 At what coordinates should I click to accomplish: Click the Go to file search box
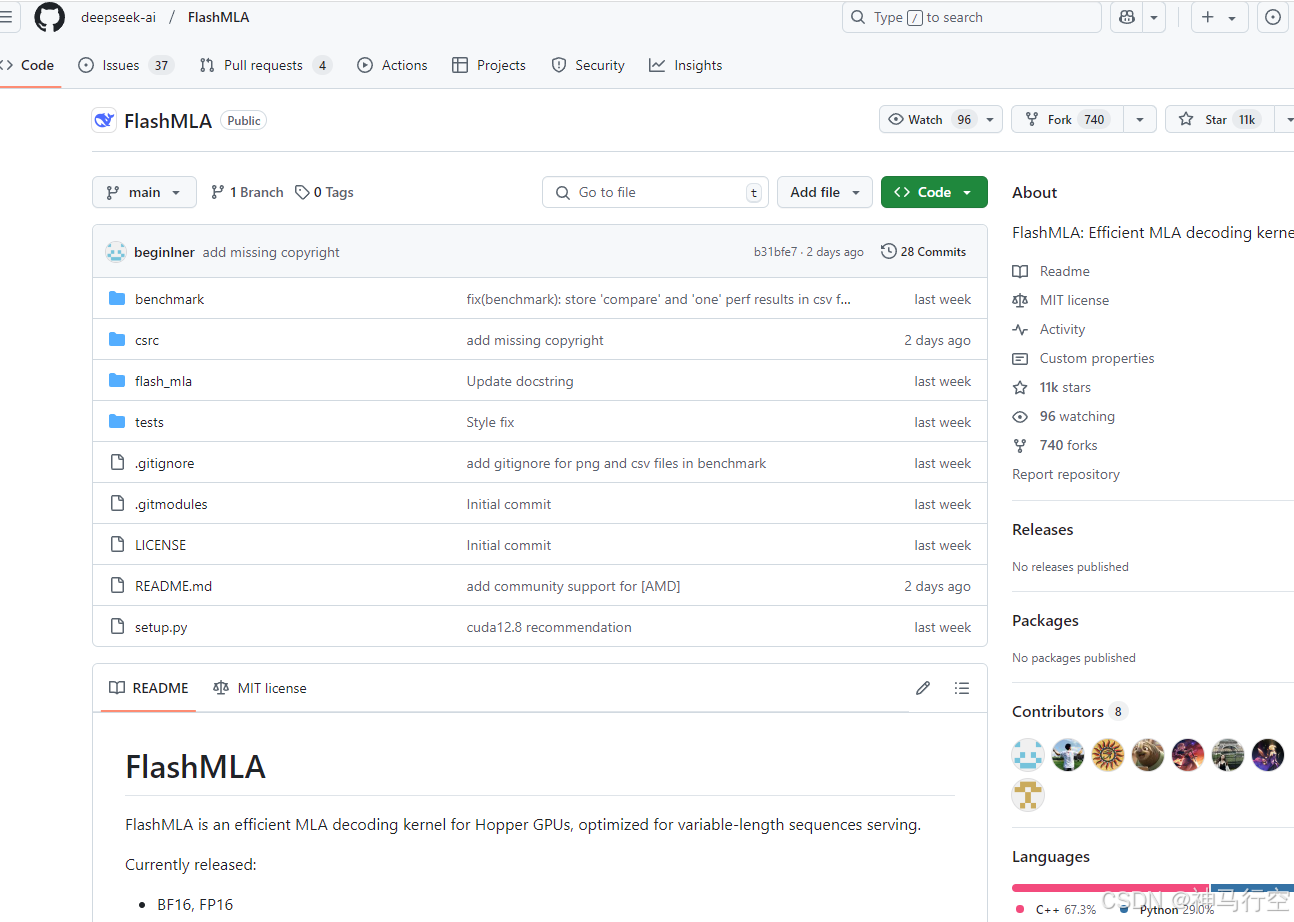[655, 192]
